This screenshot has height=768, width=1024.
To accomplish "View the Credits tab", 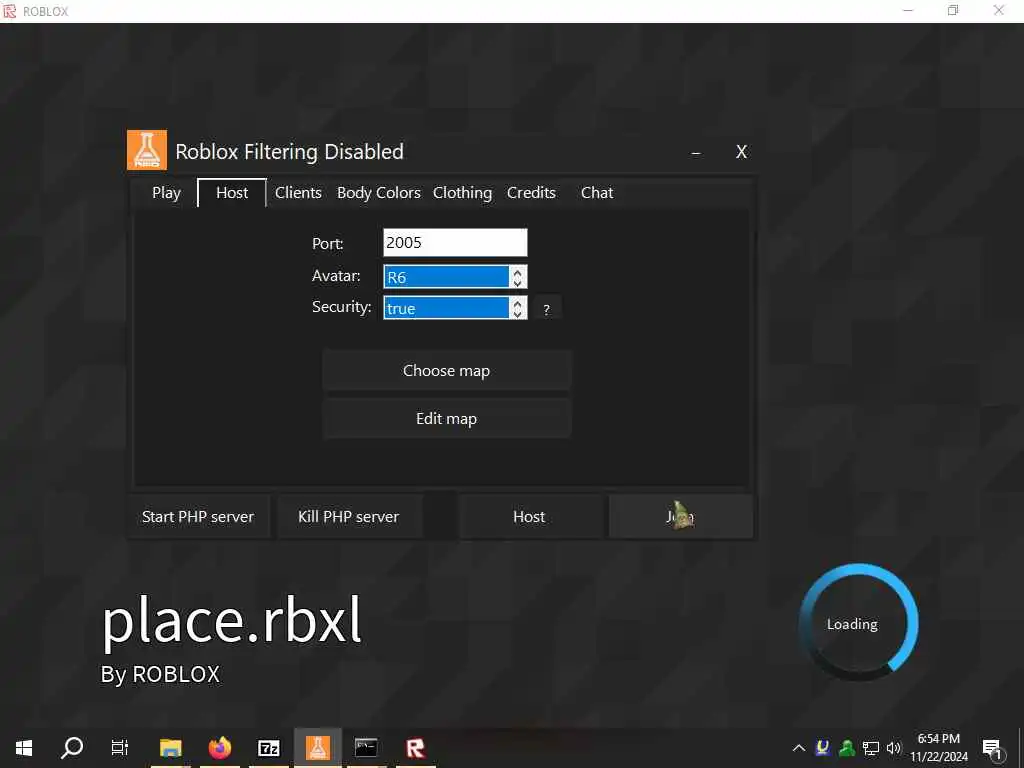I will tap(531, 193).
